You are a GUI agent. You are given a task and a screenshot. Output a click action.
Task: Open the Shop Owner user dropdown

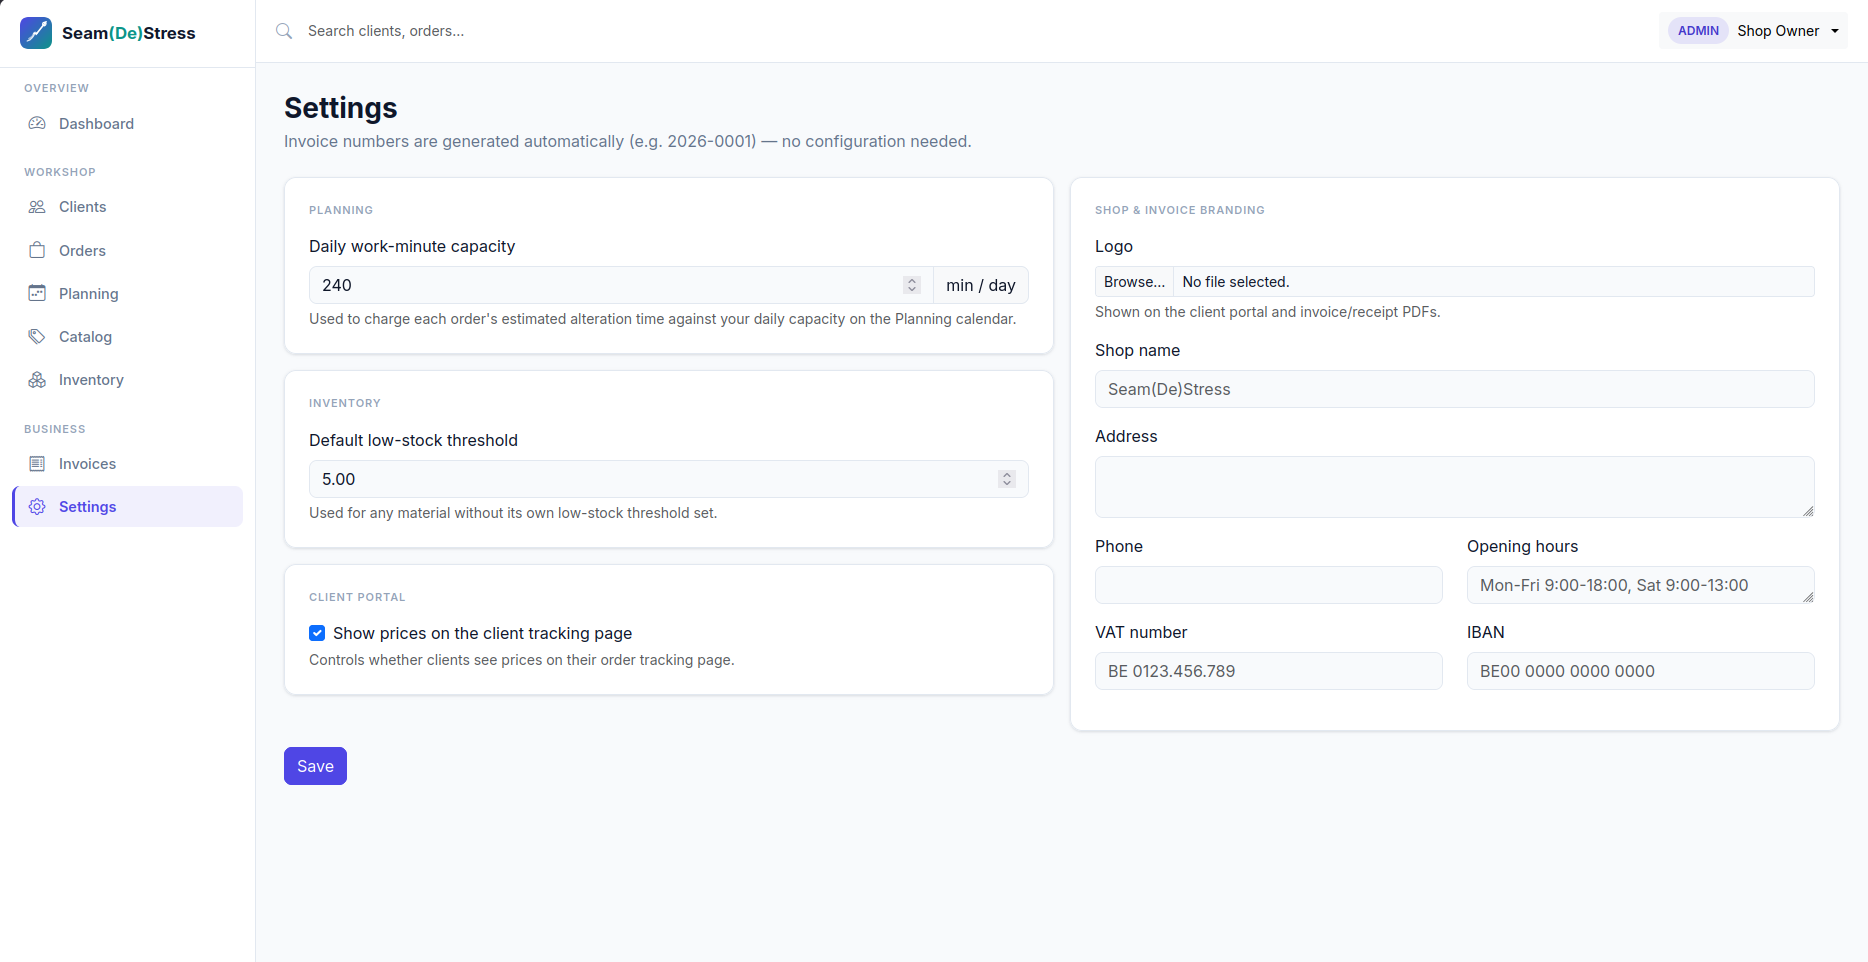1754,31
